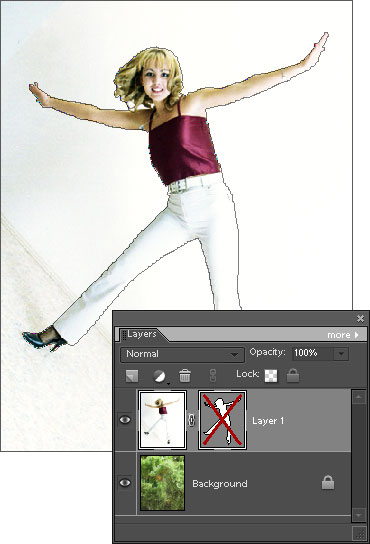Open the adjustment layer half-circle icon

pos(160,376)
